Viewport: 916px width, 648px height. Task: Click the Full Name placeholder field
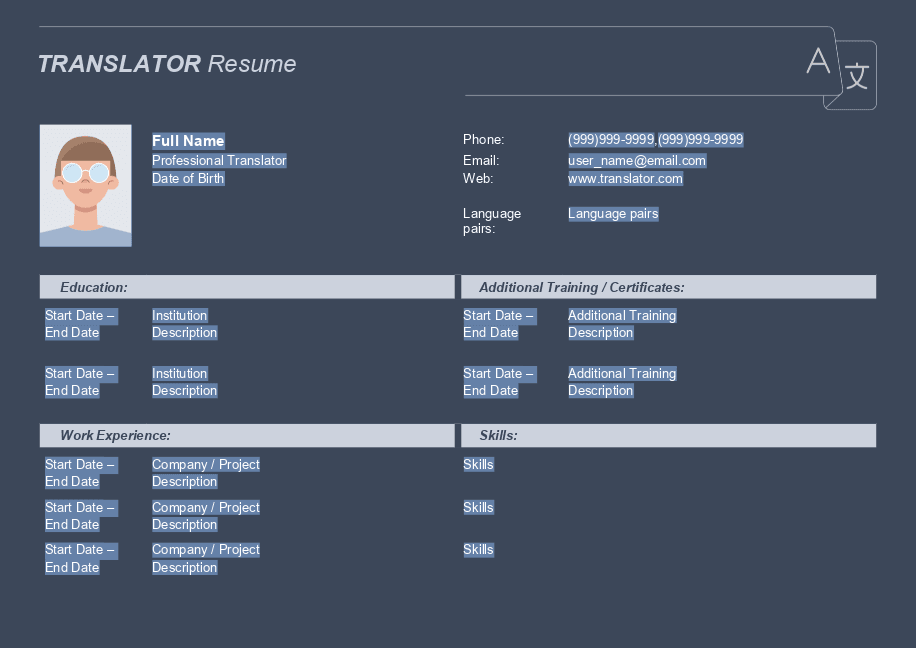pyautogui.click(x=188, y=141)
